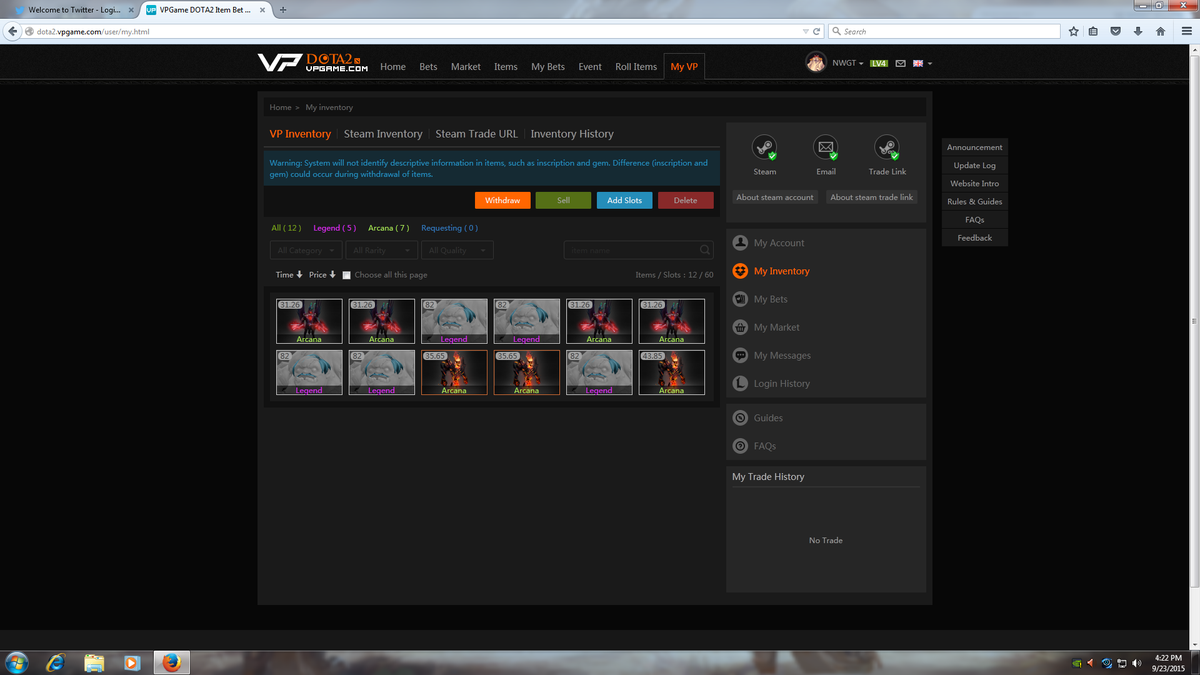Open My Account from sidebar icon
The width and height of the screenshot is (1200, 675).
(741, 243)
